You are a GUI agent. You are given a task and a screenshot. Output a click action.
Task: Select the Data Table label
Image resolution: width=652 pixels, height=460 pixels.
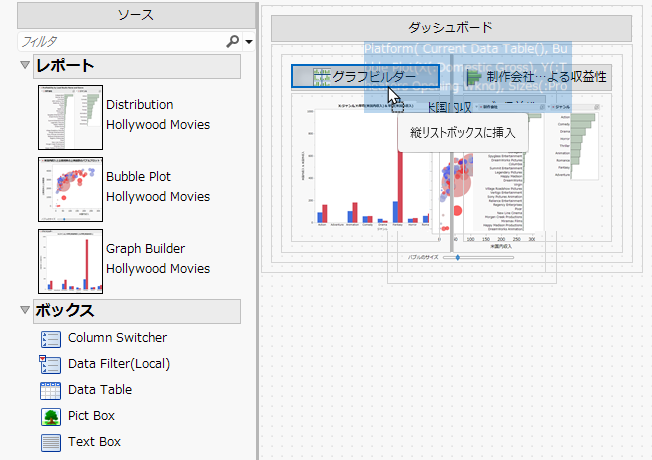[100, 389]
